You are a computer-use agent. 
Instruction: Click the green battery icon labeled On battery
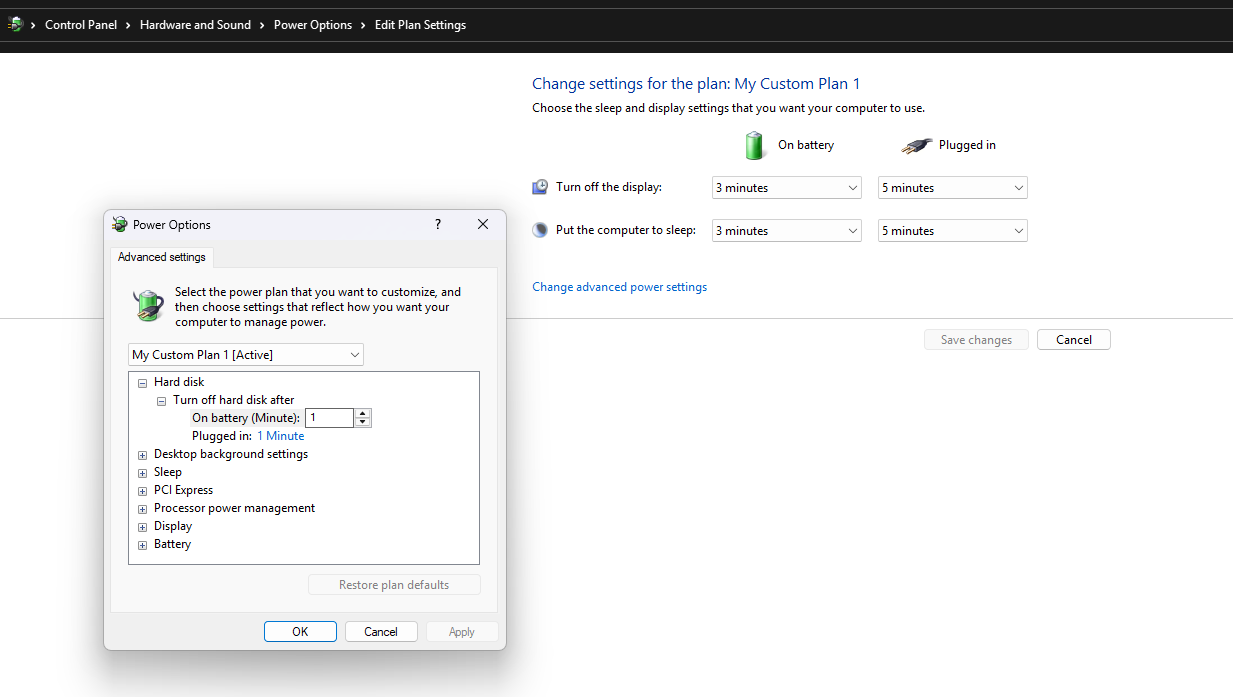click(x=755, y=145)
